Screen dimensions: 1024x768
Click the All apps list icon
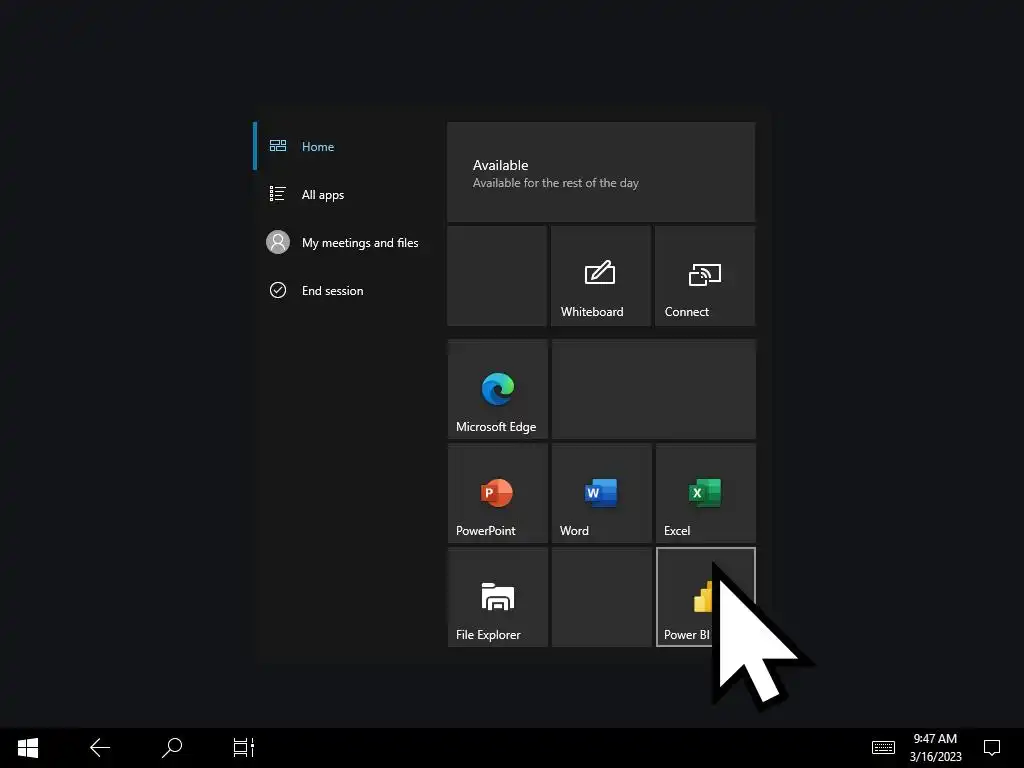[x=278, y=194]
